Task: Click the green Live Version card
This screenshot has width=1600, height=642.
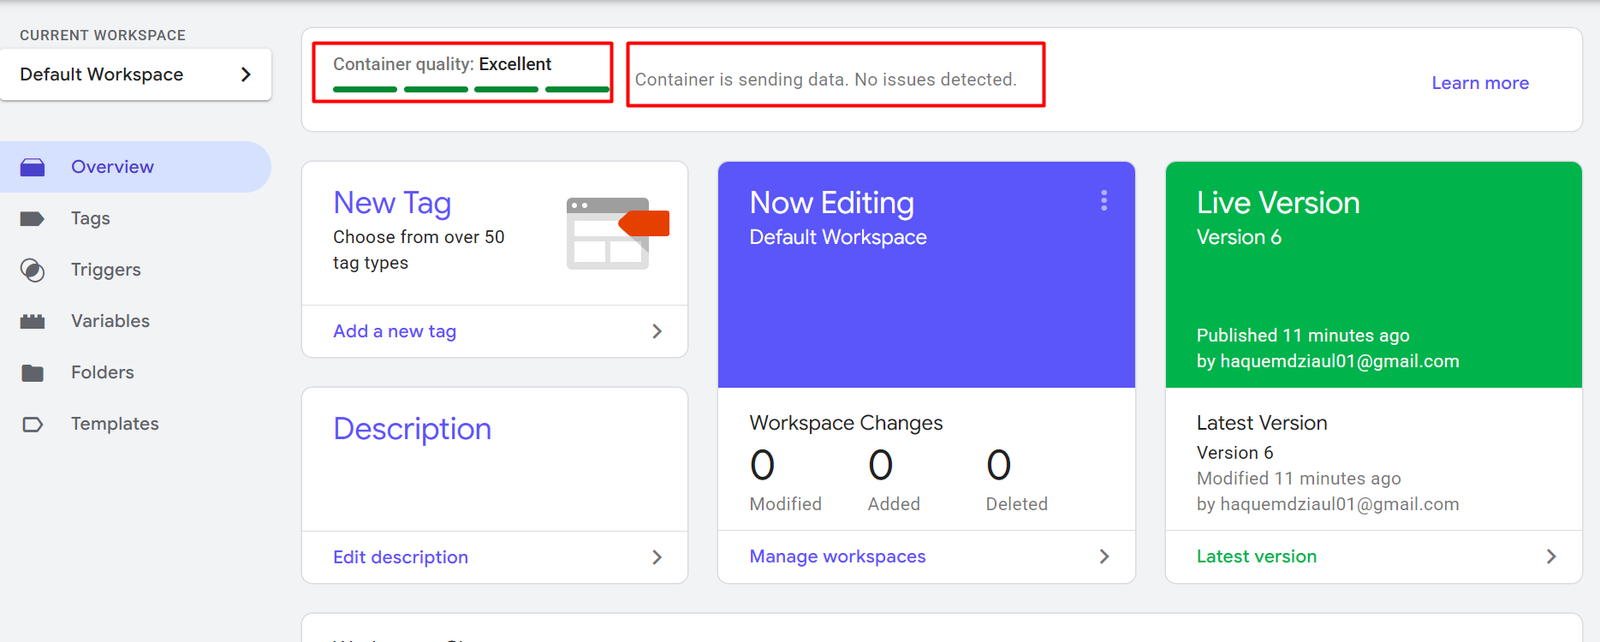Action: (1373, 274)
